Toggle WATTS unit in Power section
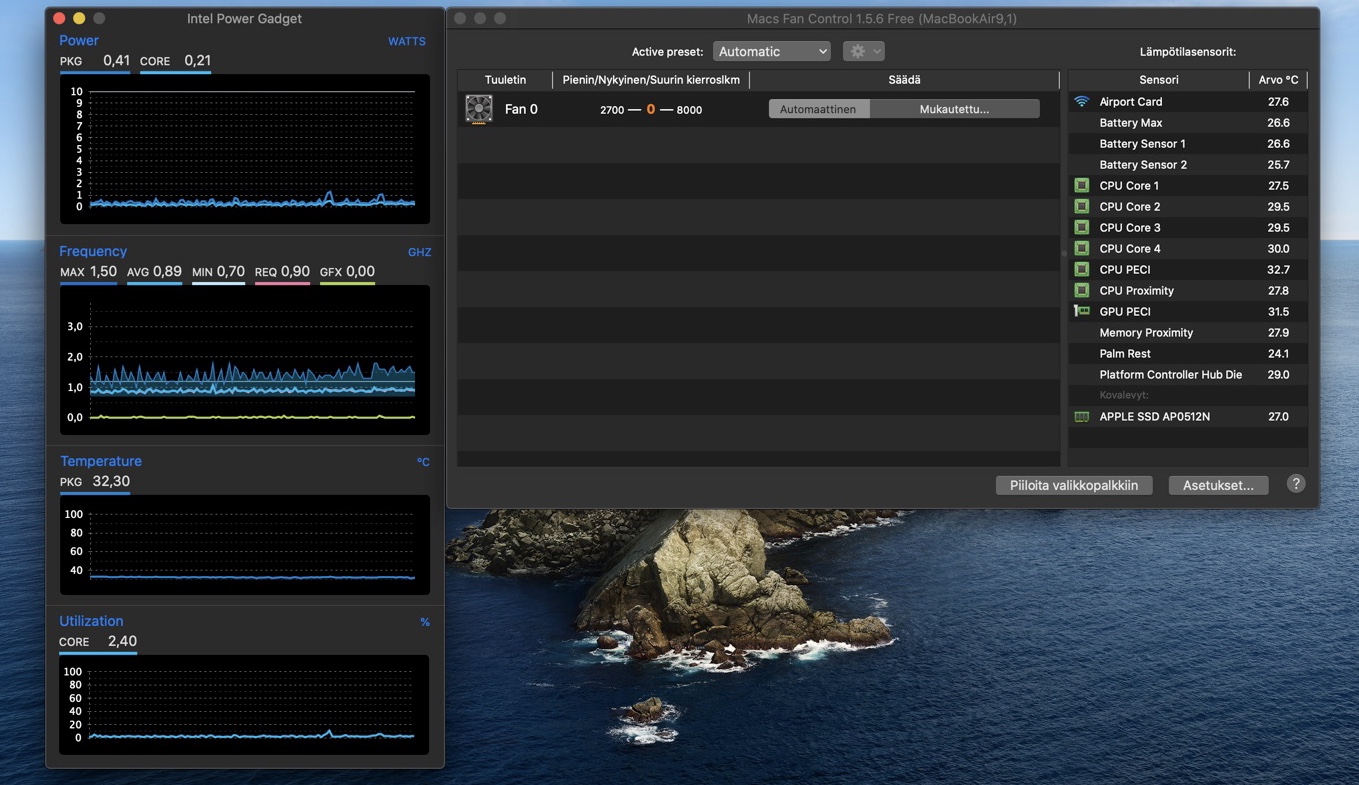1359x785 pixels. coord(406,42)
